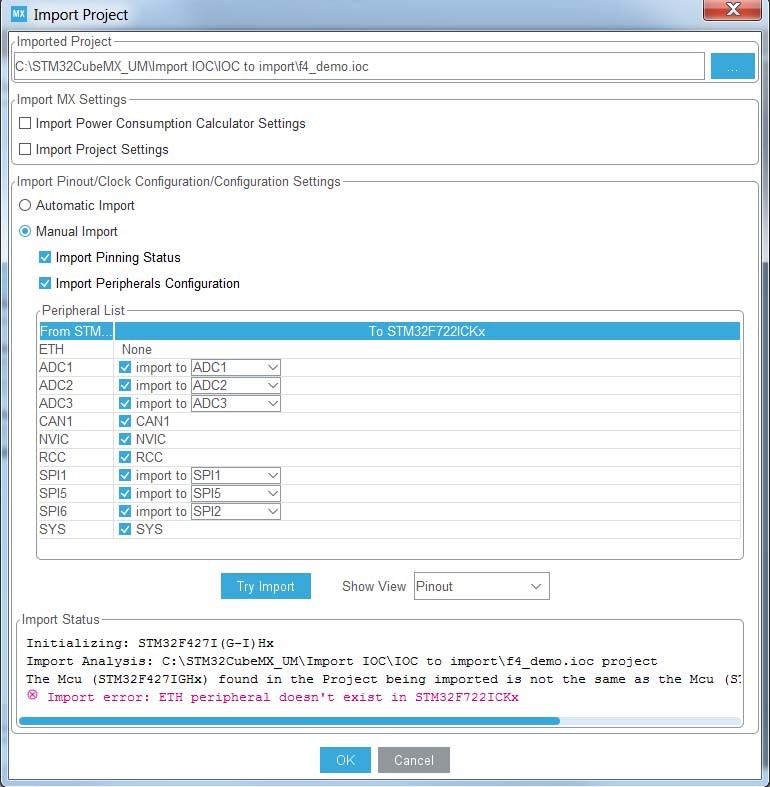Open ADC2 target peripheral dropdown
This screenshot has width=770, height=787.
click(x=235, y=385)
